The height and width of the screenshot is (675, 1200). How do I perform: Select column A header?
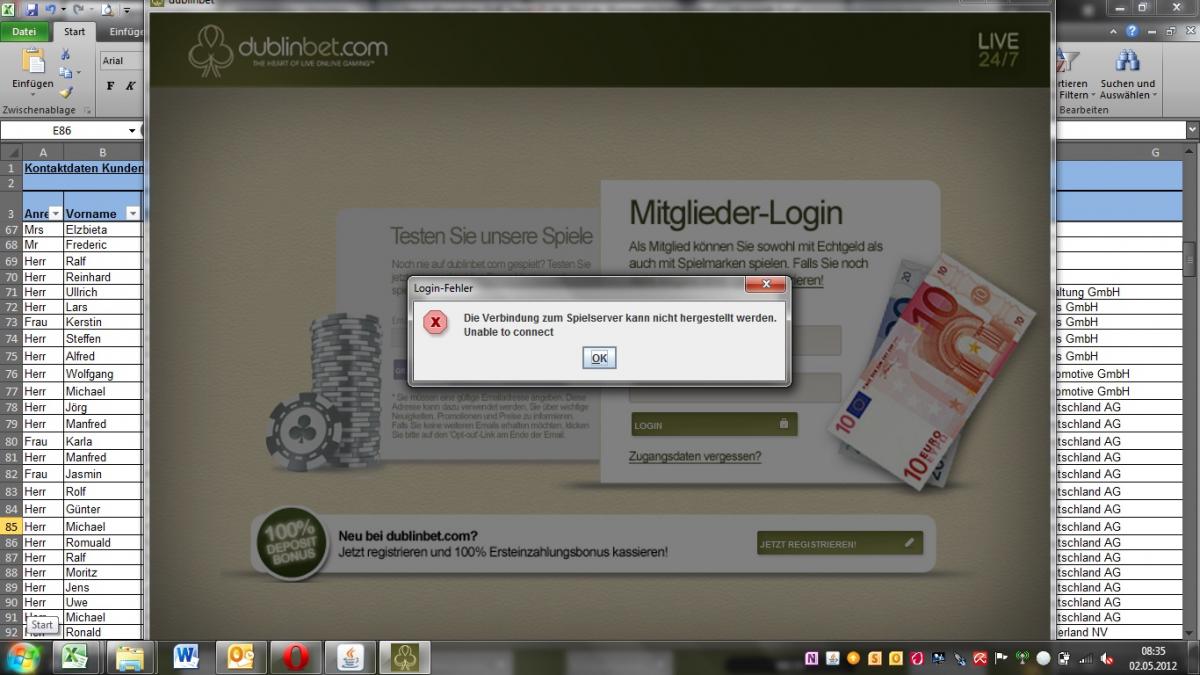point(43,152)
